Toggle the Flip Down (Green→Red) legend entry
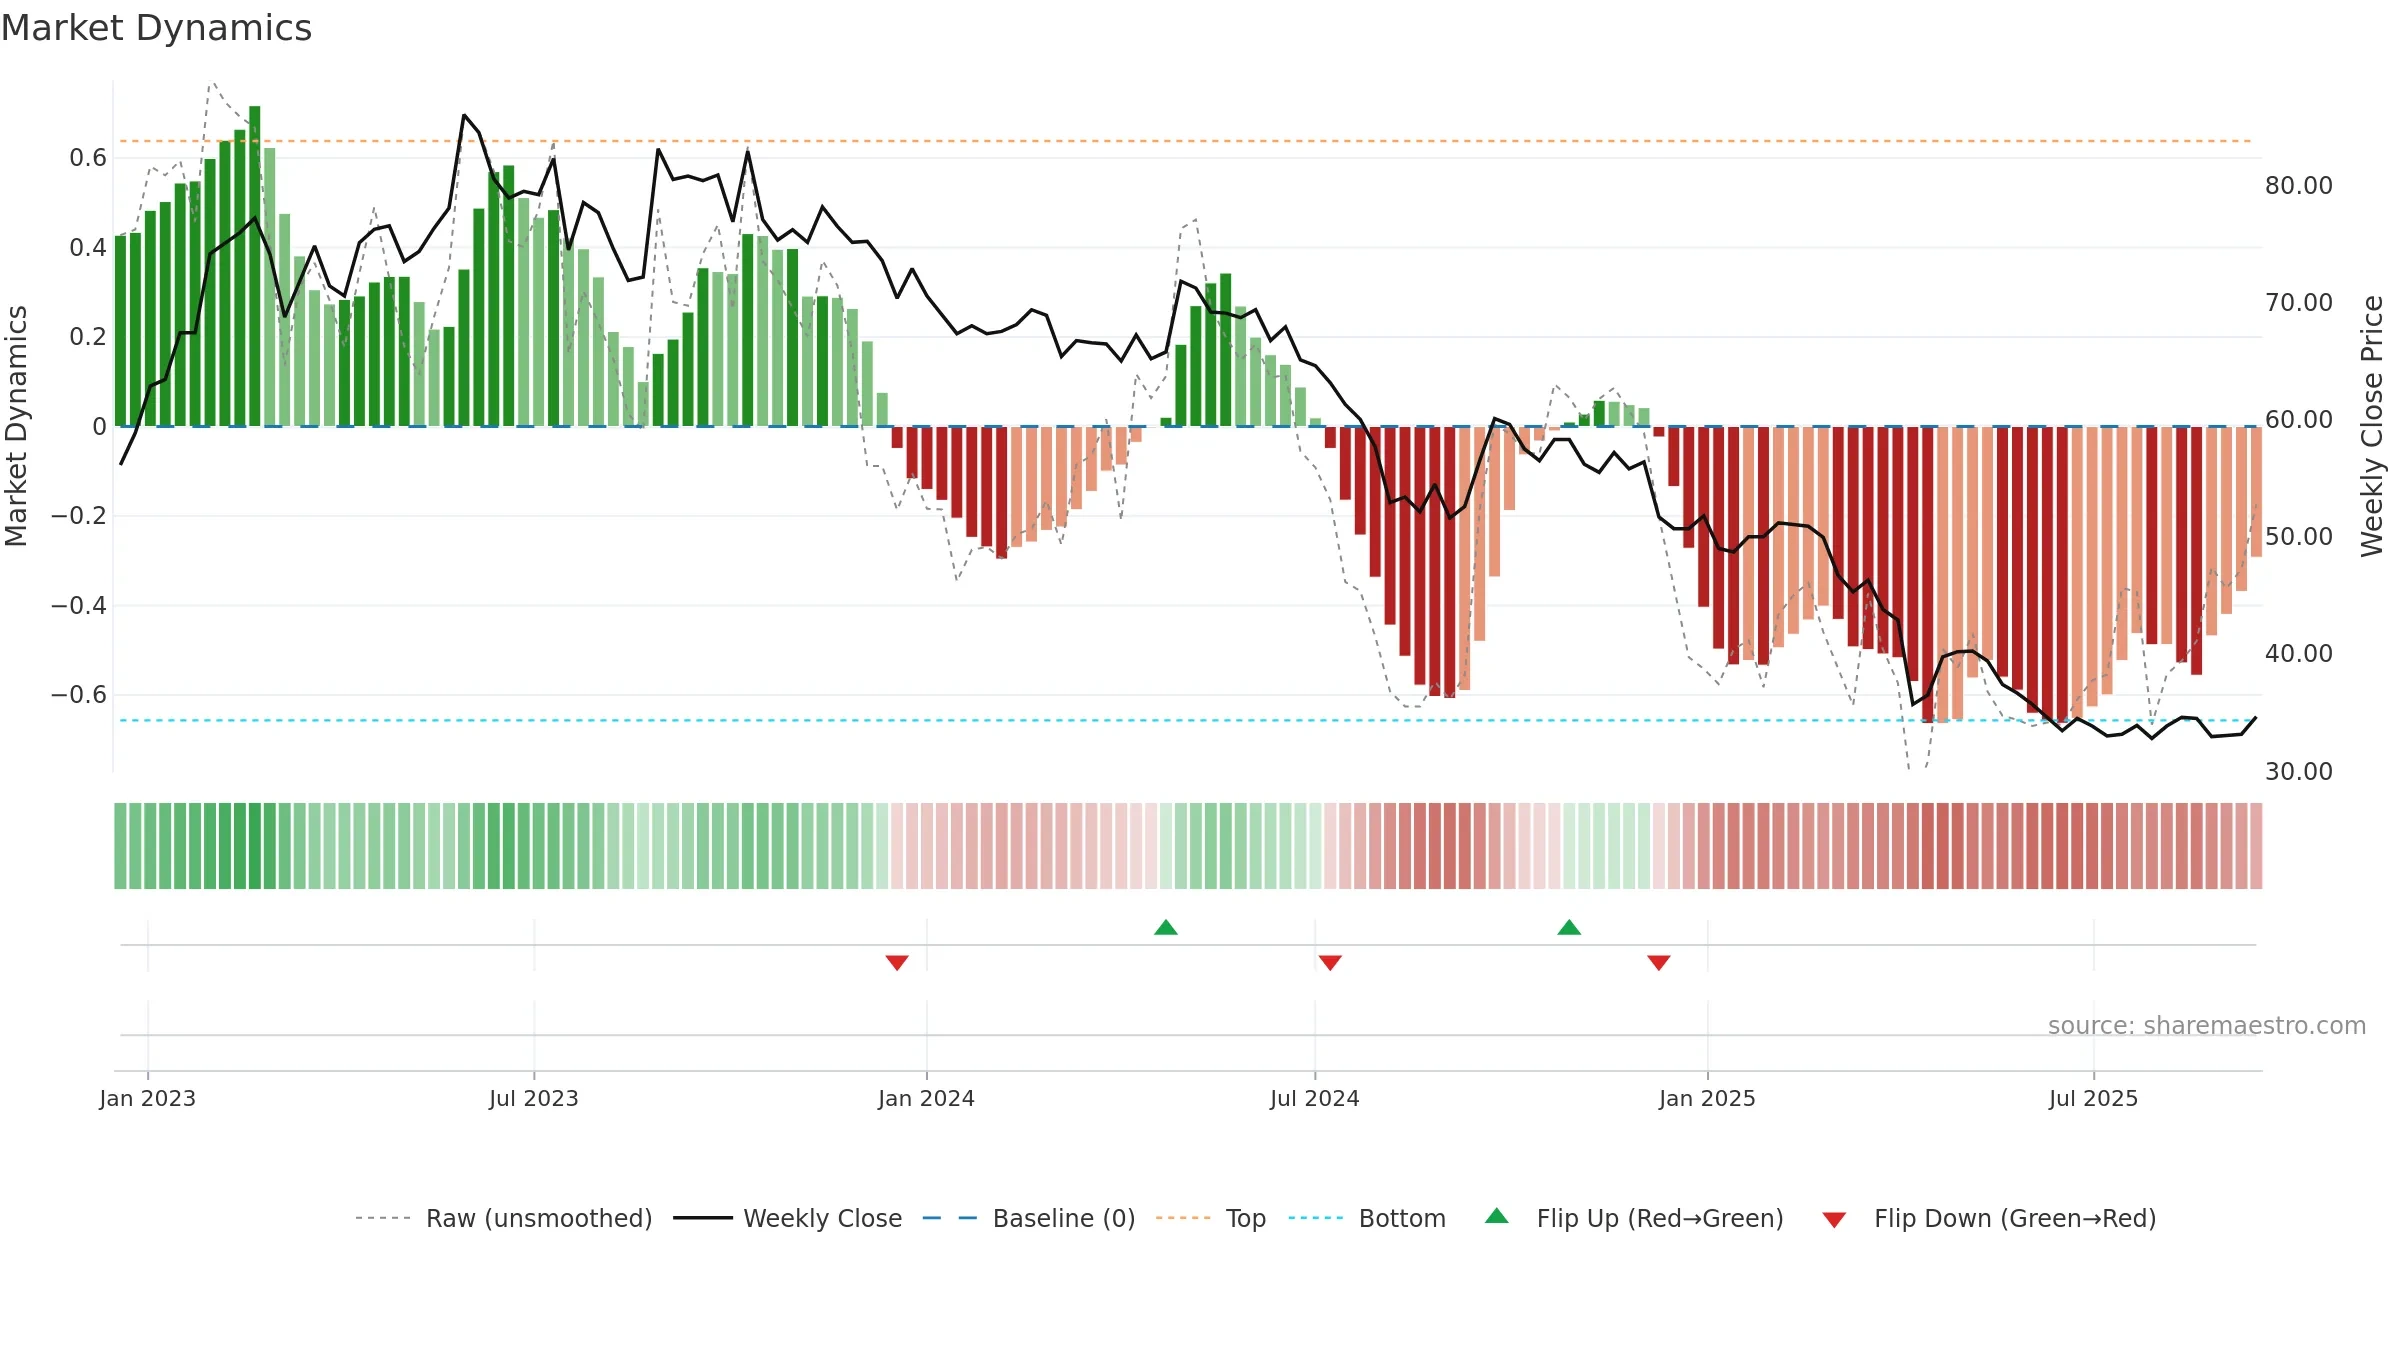 1988,1218
